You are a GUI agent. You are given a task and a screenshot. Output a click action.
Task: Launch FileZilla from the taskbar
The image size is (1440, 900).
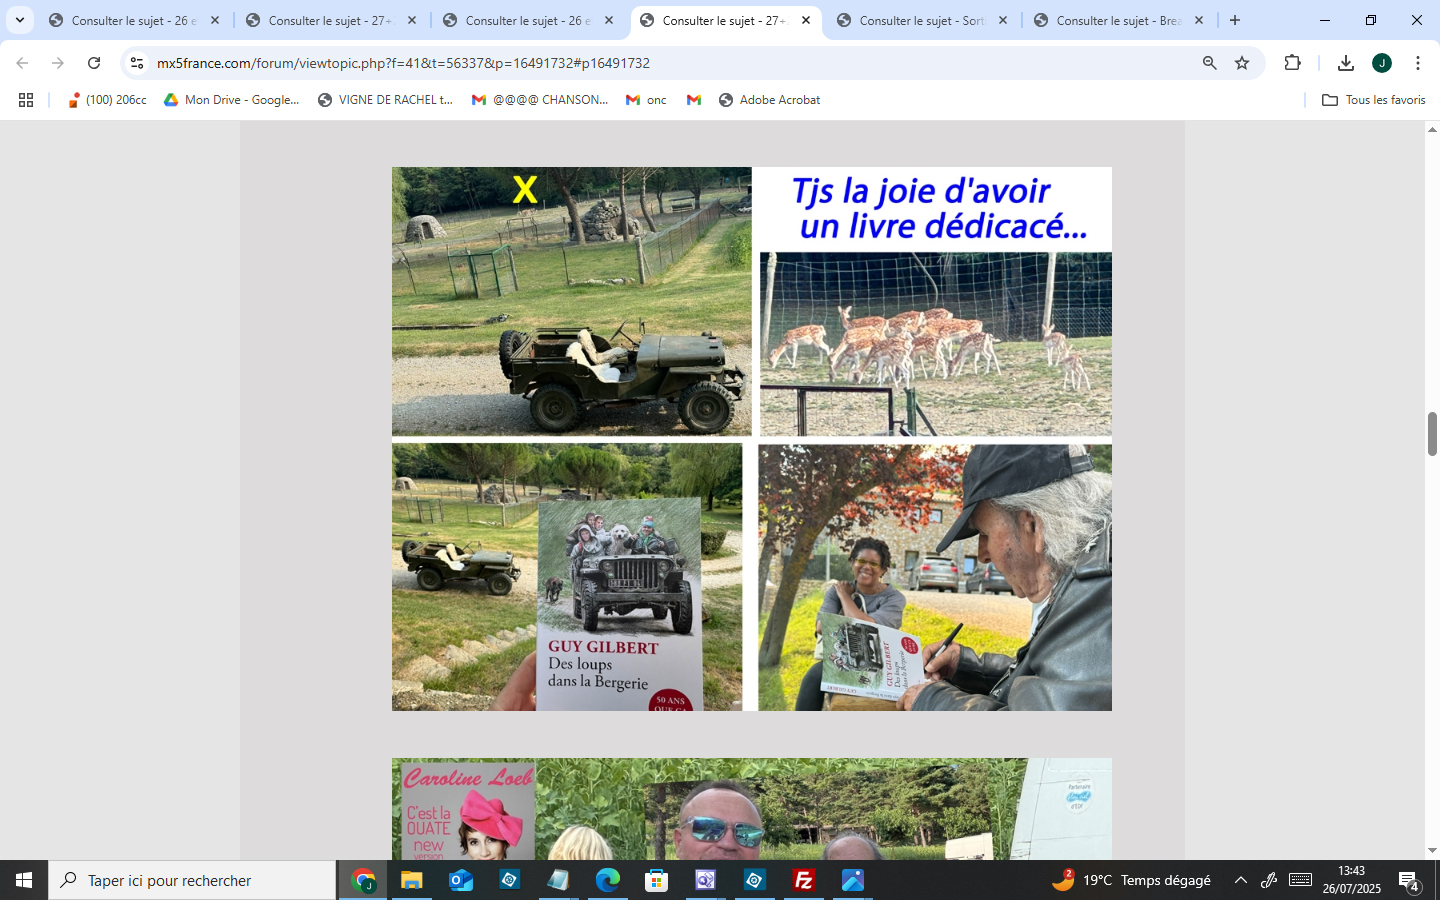803,880
